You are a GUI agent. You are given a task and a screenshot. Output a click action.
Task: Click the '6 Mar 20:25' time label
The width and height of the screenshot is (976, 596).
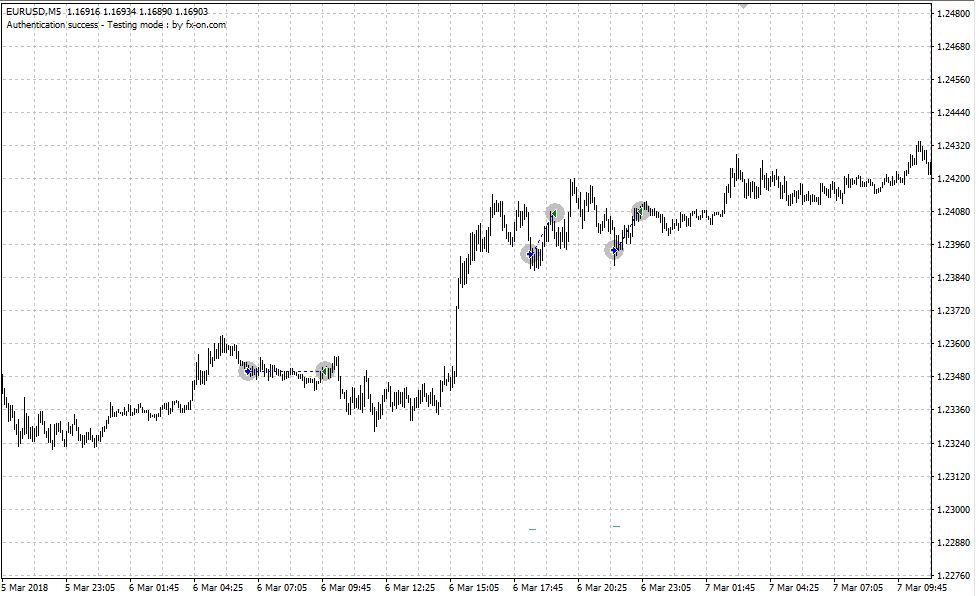602,587
